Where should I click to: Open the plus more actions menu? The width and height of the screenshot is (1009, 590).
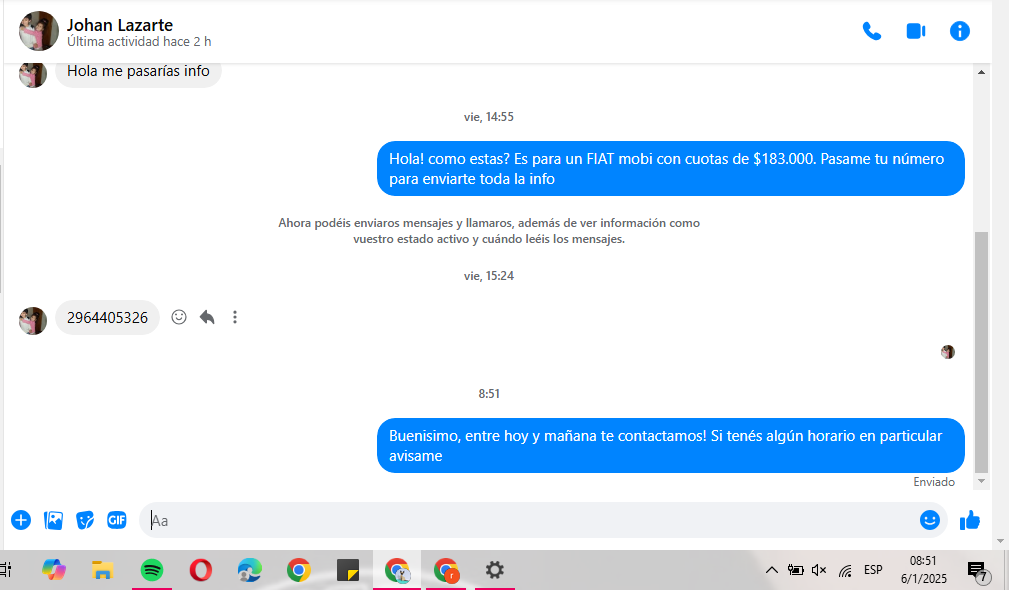coord(21,520)
